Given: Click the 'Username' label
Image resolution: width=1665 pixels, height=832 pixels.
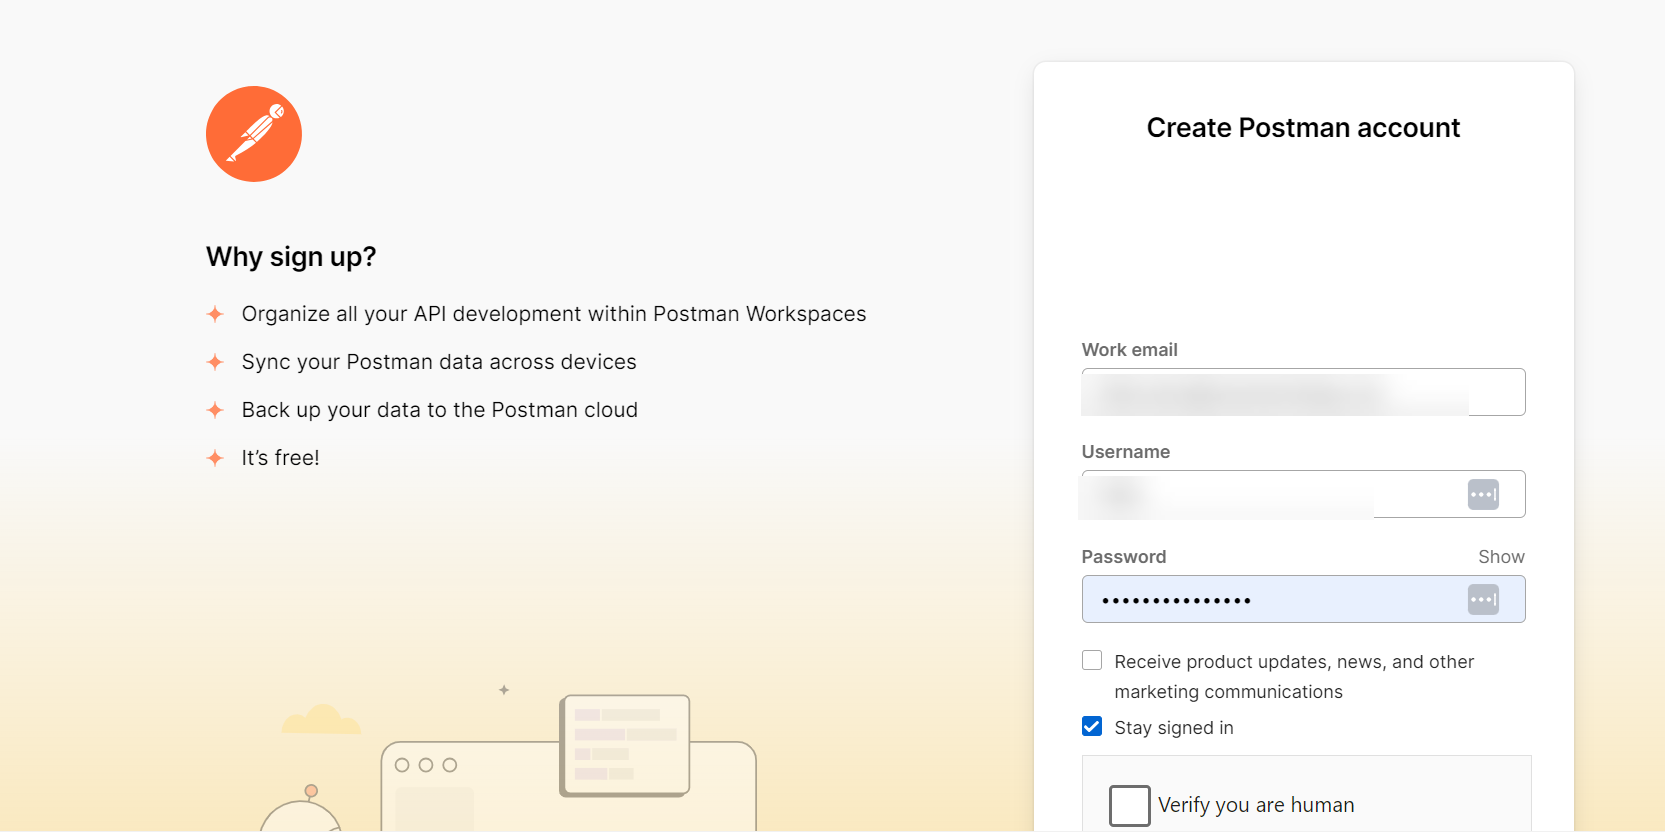Looking at the screenshot, I should (1126, 452).
